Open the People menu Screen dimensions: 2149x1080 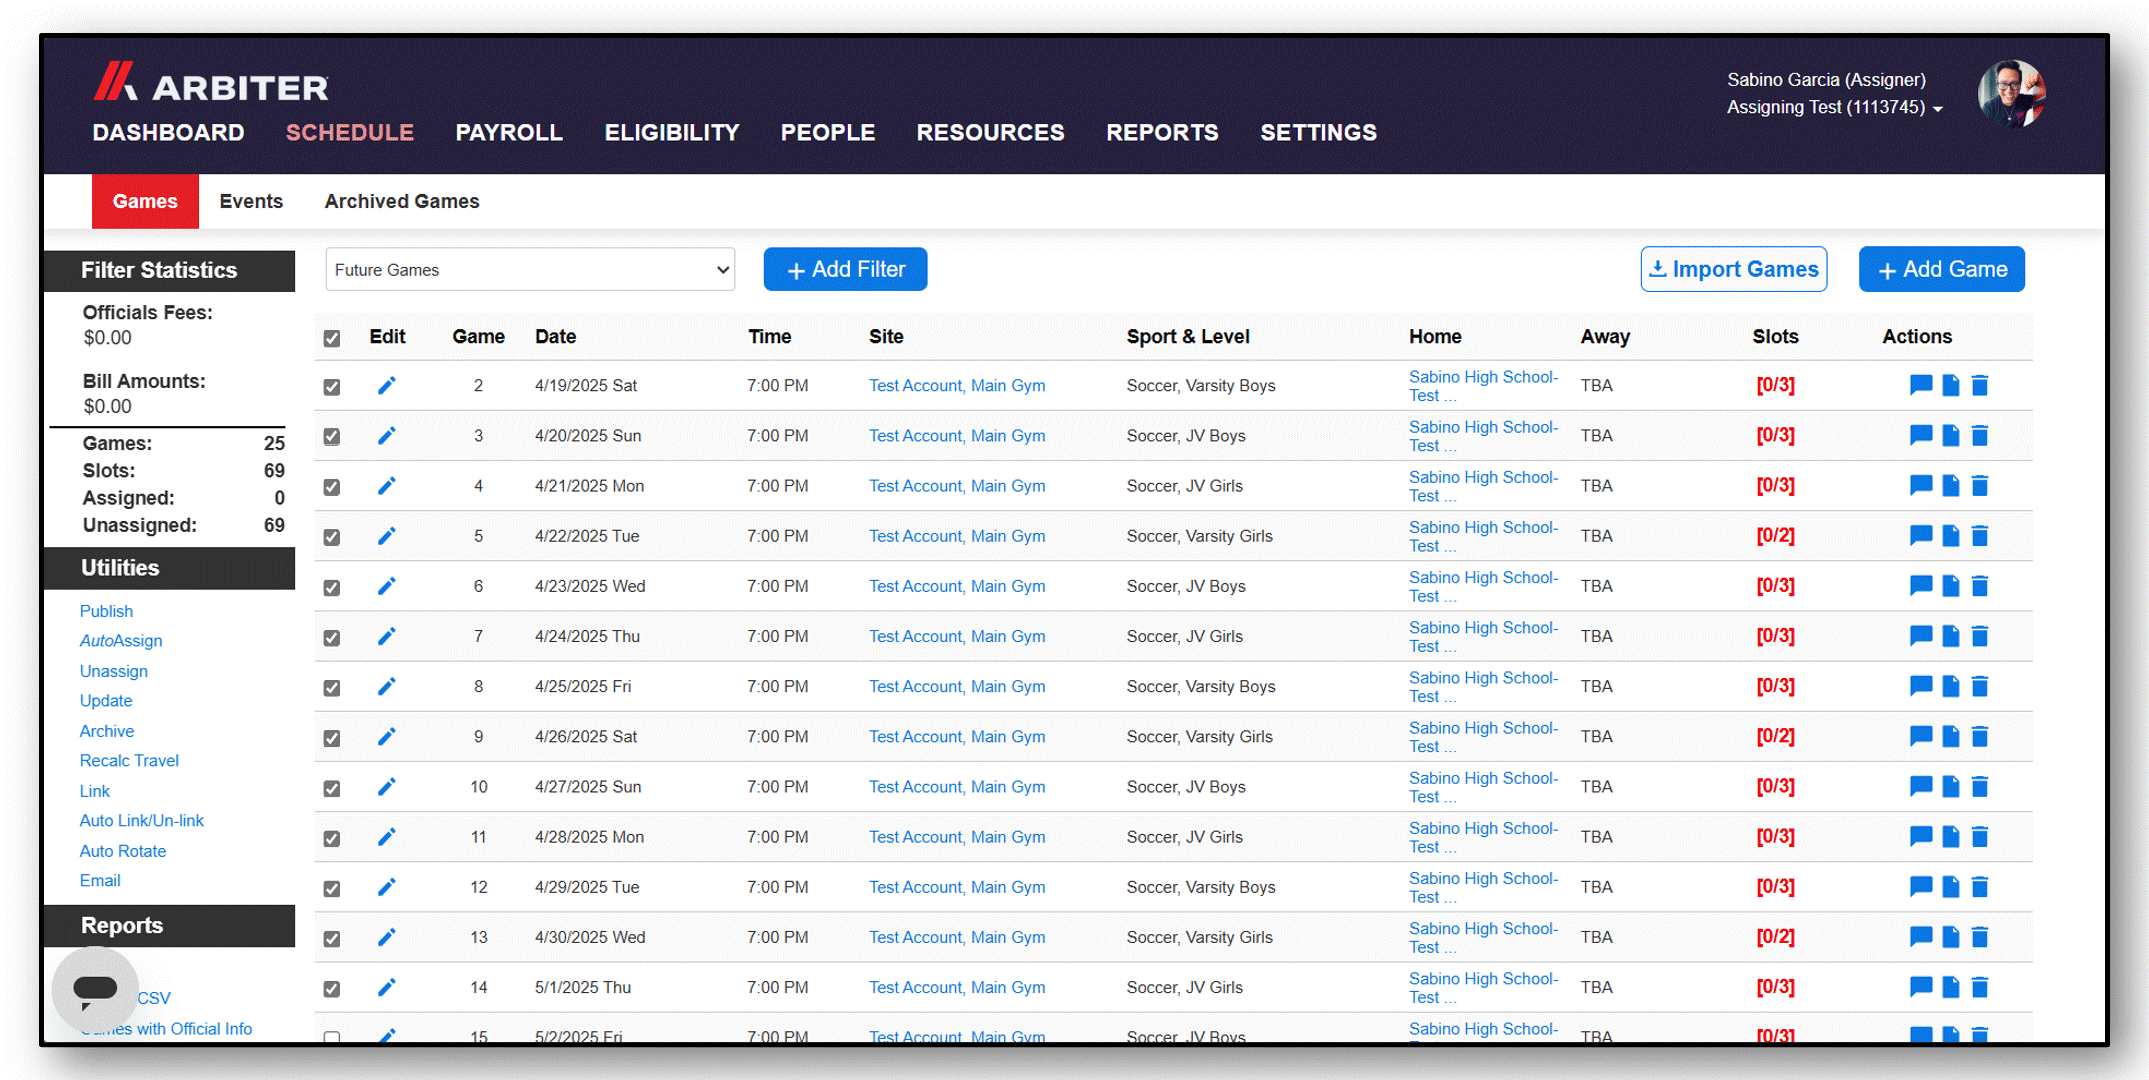(x=828, y=133)
